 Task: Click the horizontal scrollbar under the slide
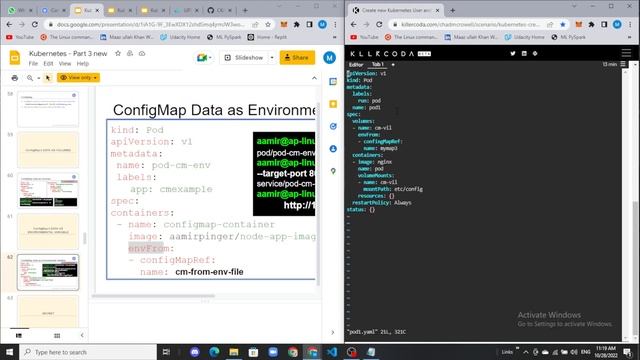153,296
